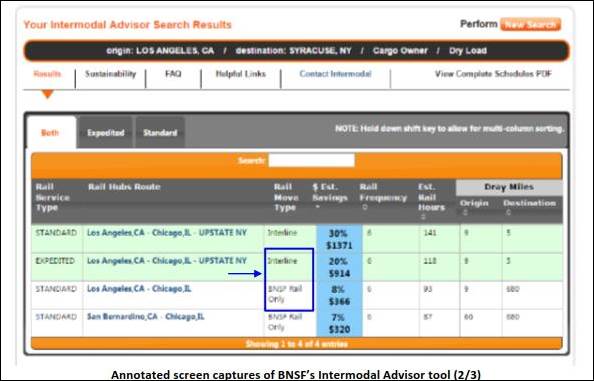Select the 20% $914 savings cell

(339, 267)
